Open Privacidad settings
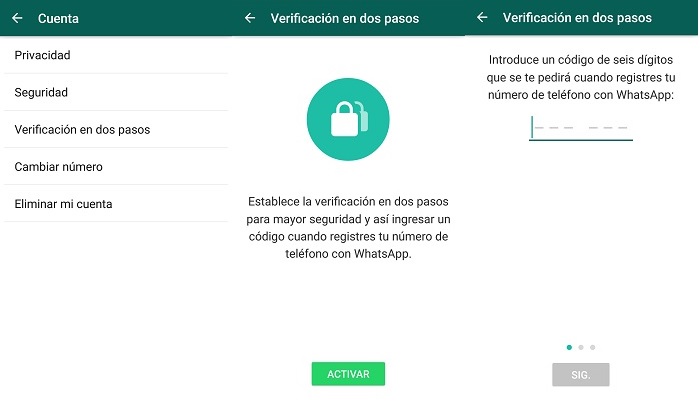The width and height of the screenshot is (700, 402). point(116,55)
